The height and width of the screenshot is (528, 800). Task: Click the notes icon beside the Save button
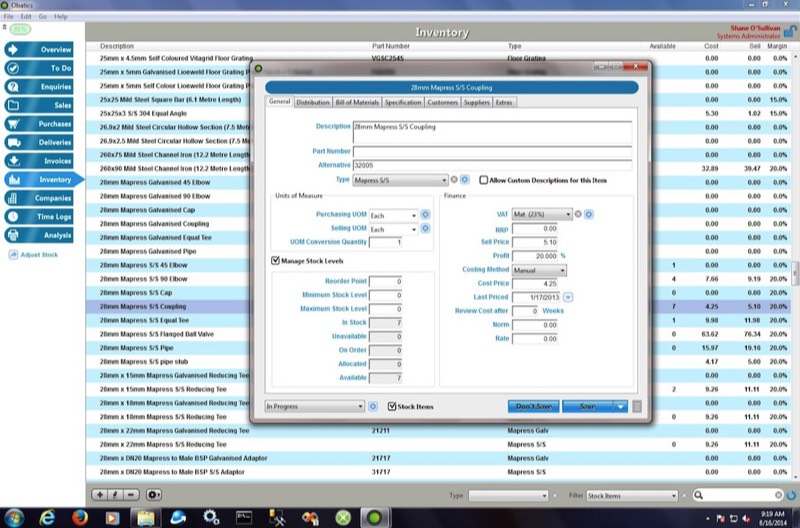click(637, 406)
